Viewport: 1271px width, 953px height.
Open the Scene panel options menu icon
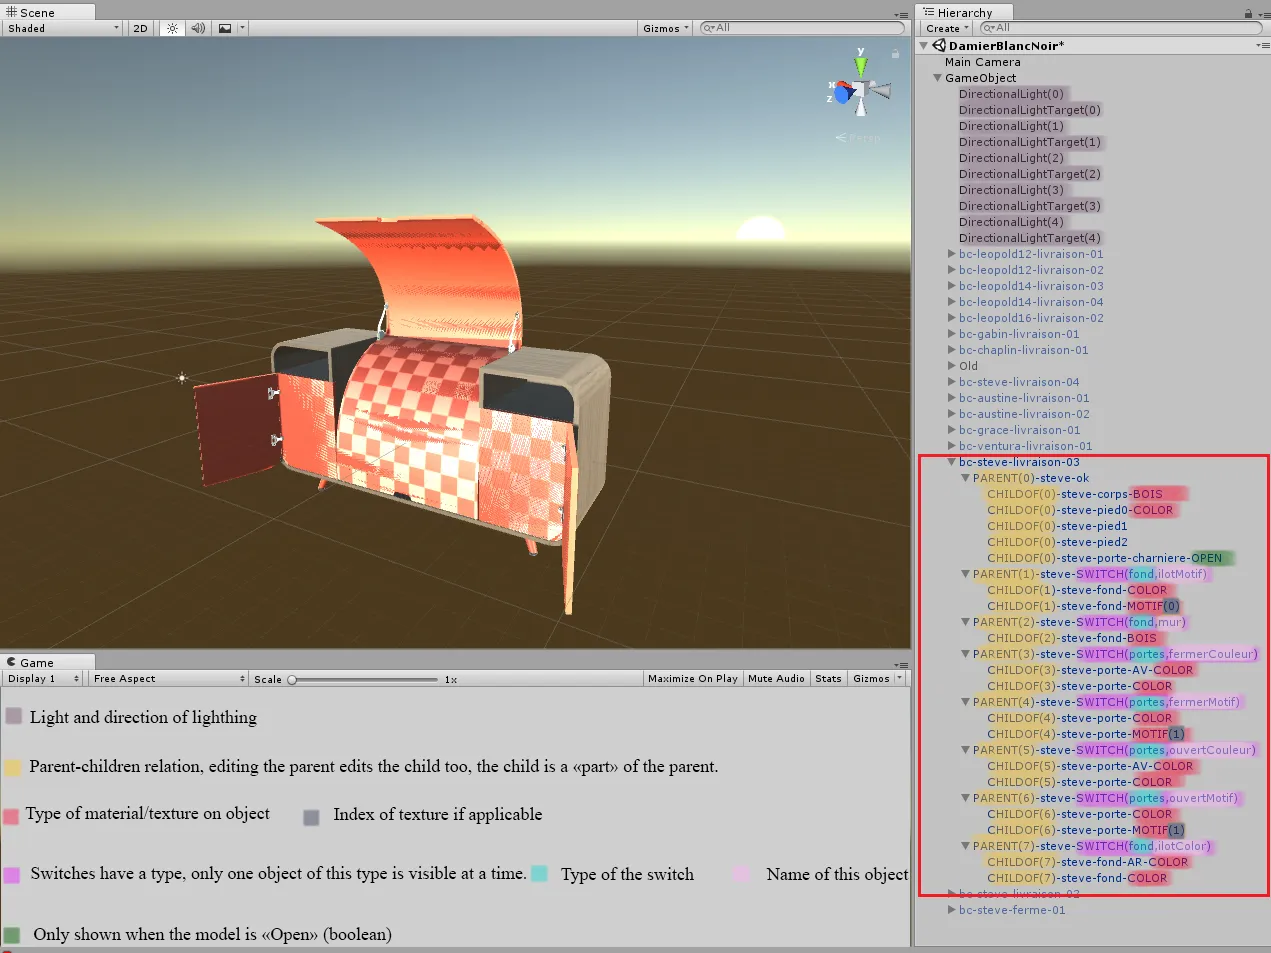pyautogui.click(x=901, y=15)
